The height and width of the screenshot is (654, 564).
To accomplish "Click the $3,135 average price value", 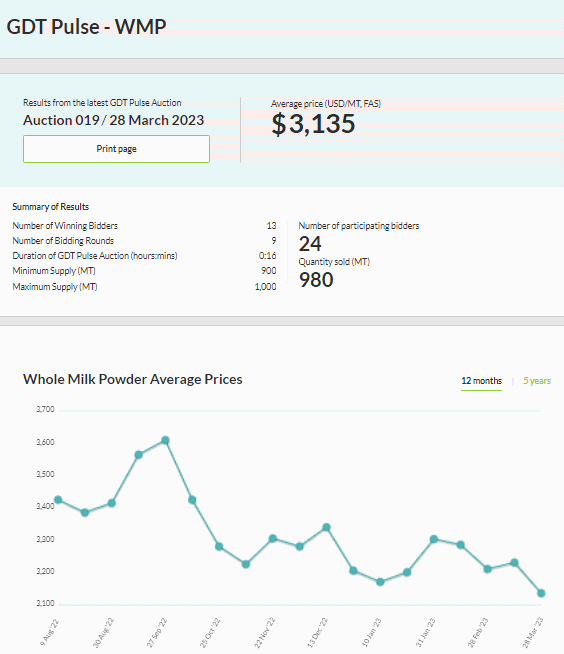I will point(313,124).
